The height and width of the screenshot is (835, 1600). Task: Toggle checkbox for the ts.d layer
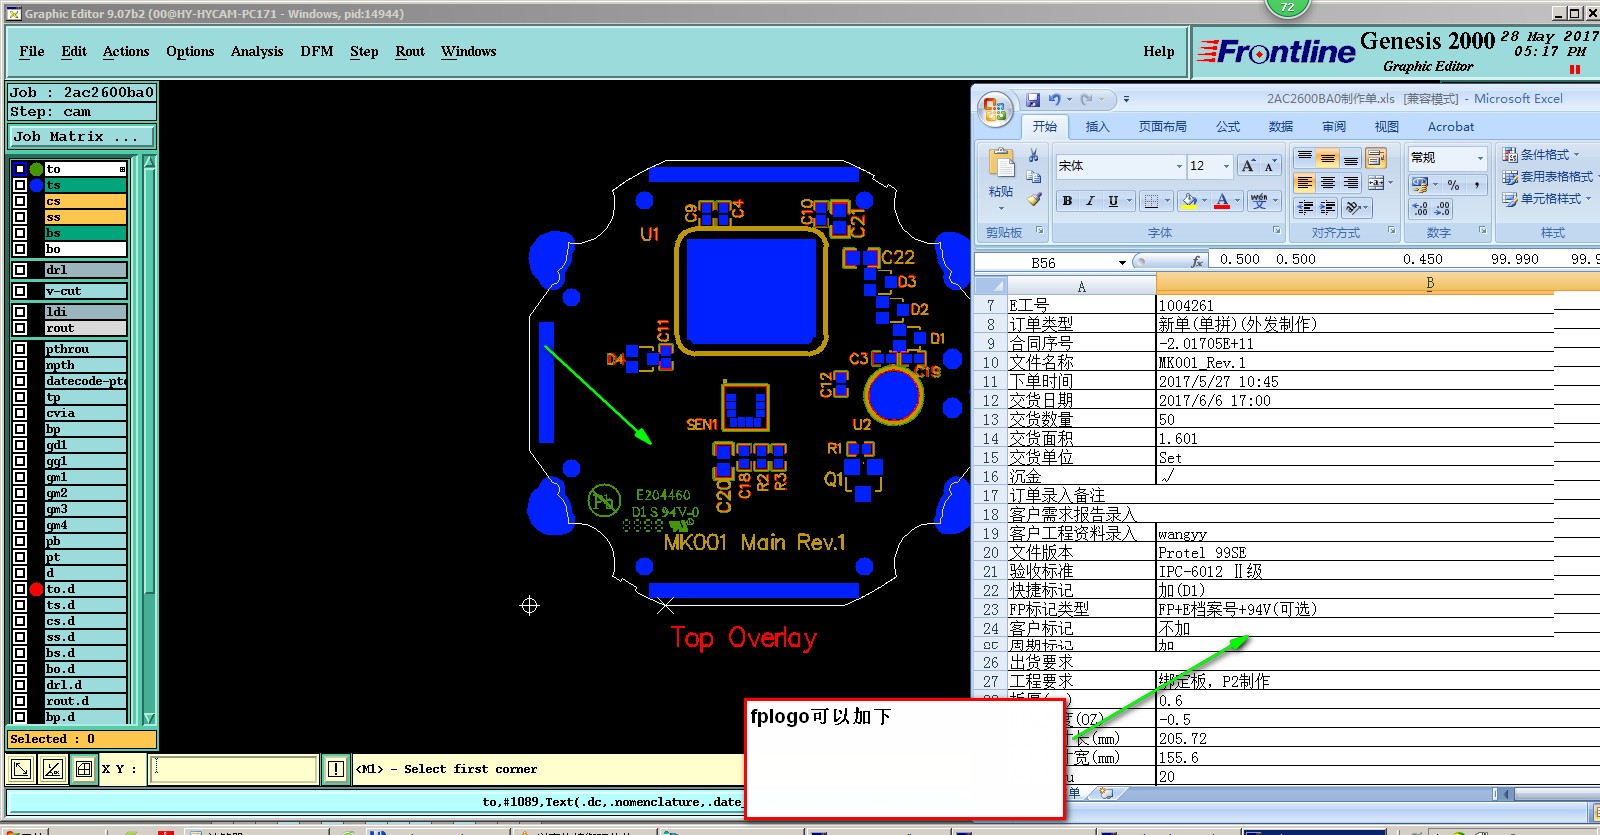coord(20,605)
